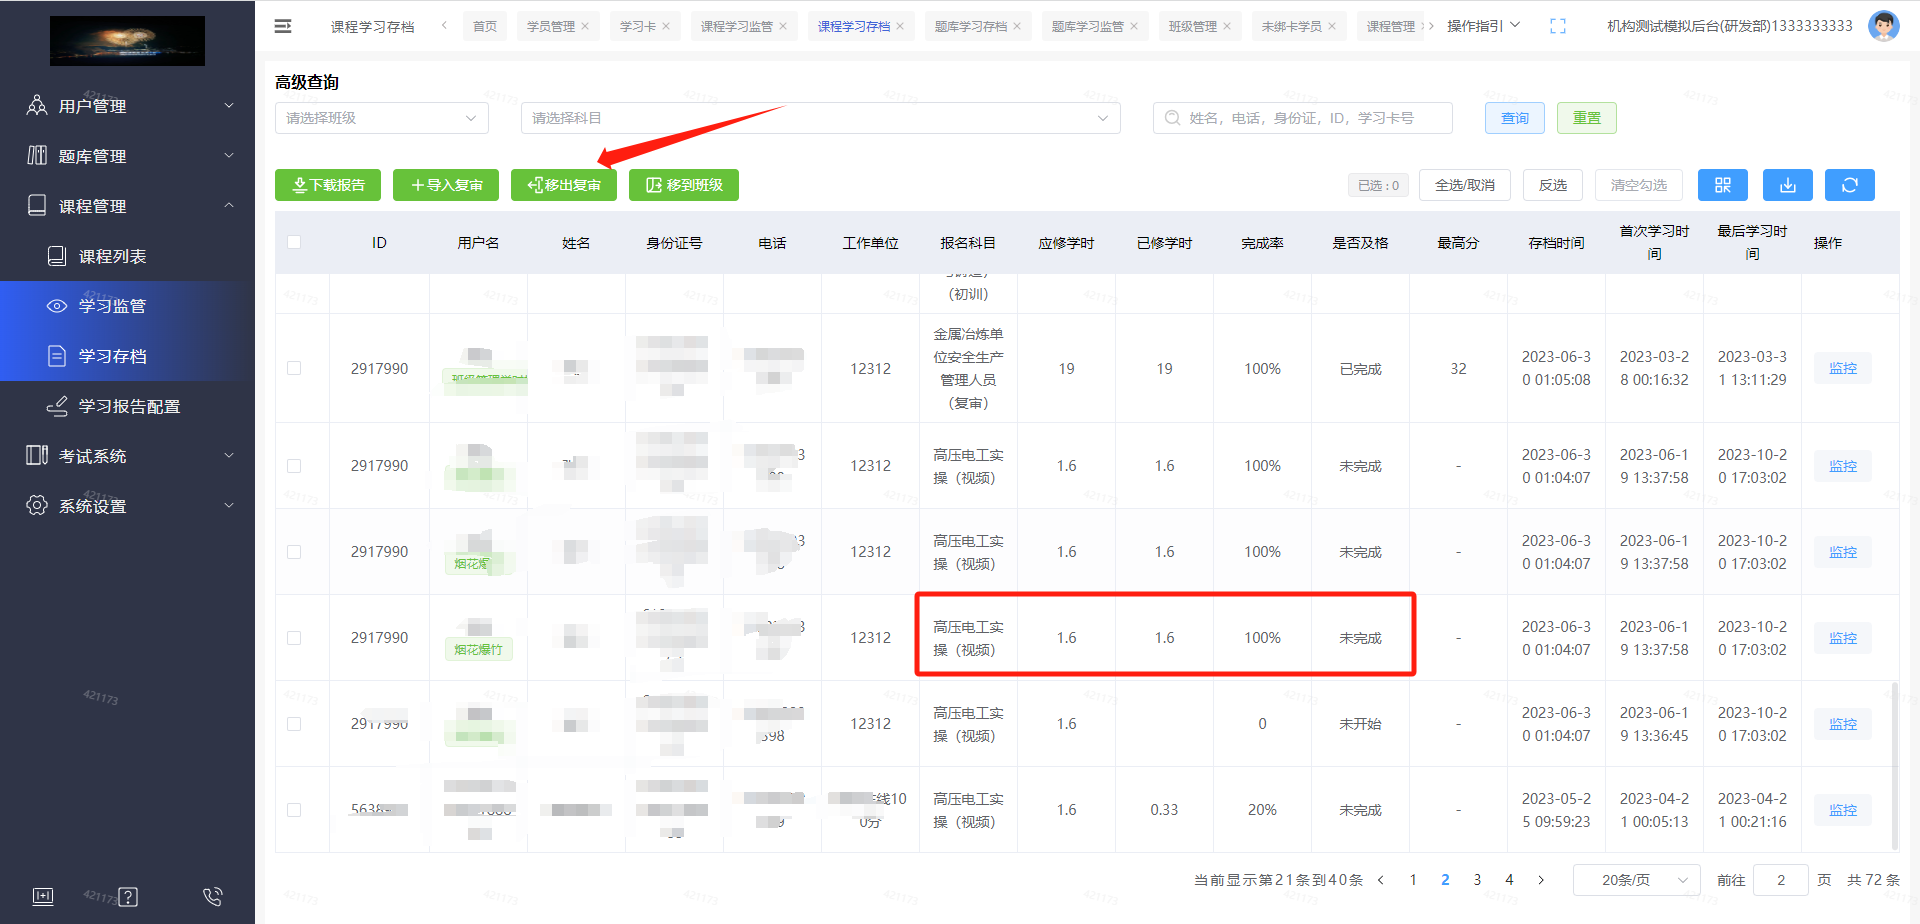Expand the 用户管理 sidebar menu
The width and height of the screenshot is (1920, 924).
pos(128,106)
